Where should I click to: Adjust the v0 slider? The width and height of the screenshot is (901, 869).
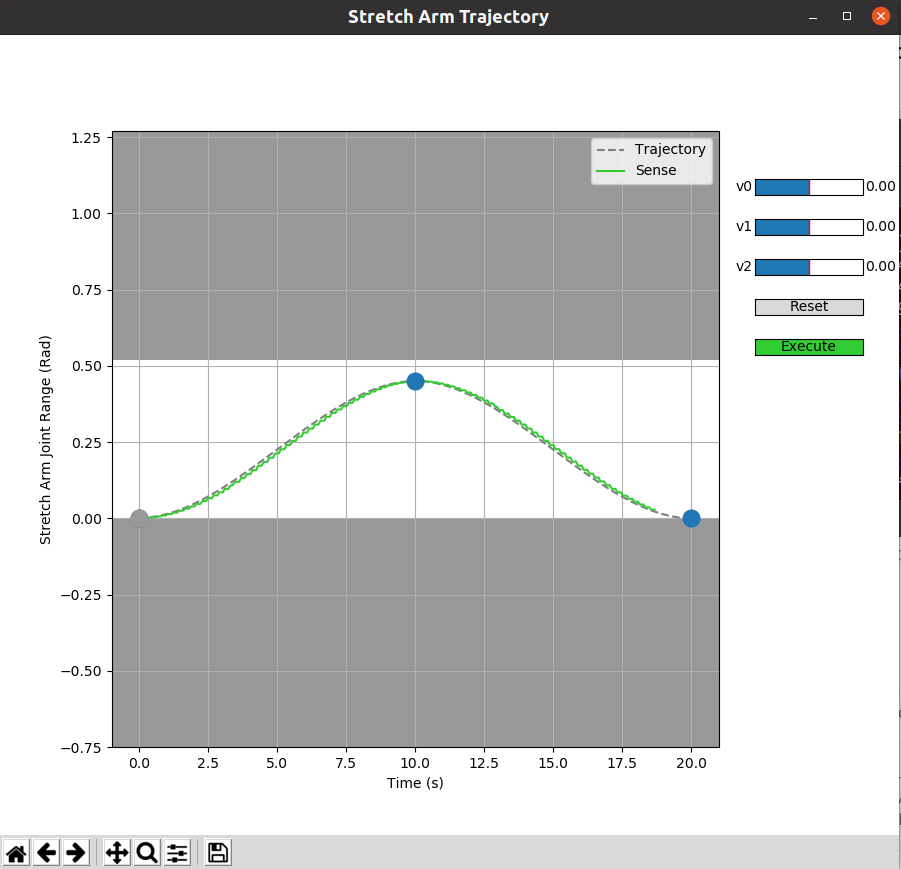(x=809, y=187)
